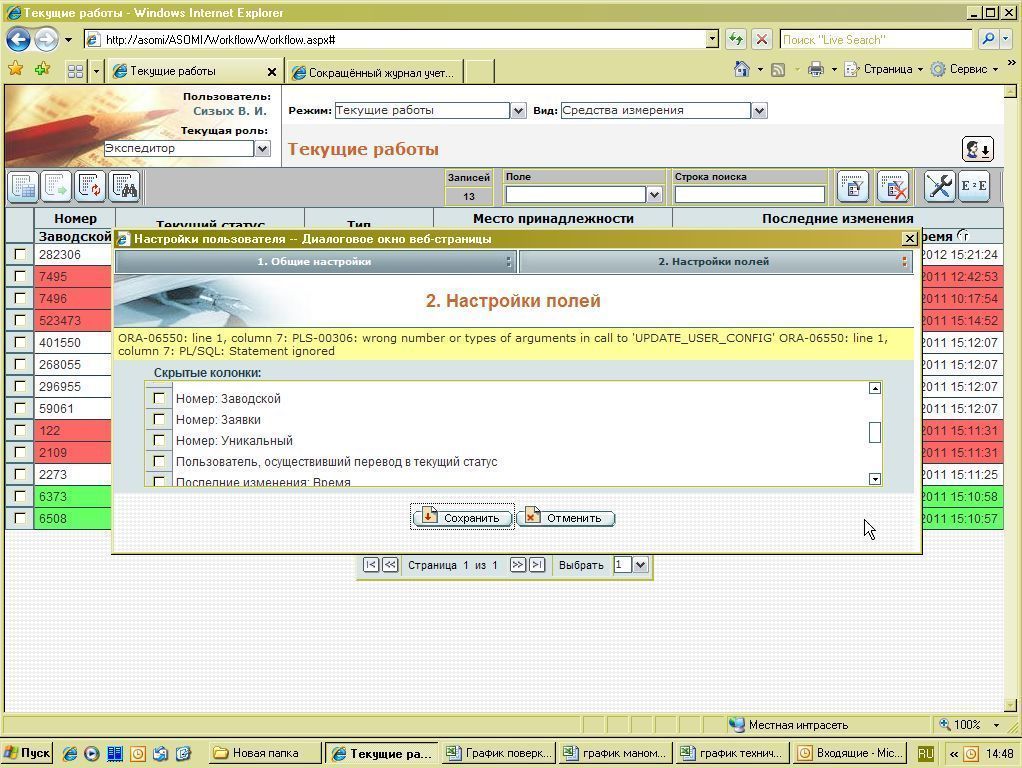Viewport: 1022px width, 768px height.
Task: Click the E2E toolbar icon
Action: click(974, 186)
